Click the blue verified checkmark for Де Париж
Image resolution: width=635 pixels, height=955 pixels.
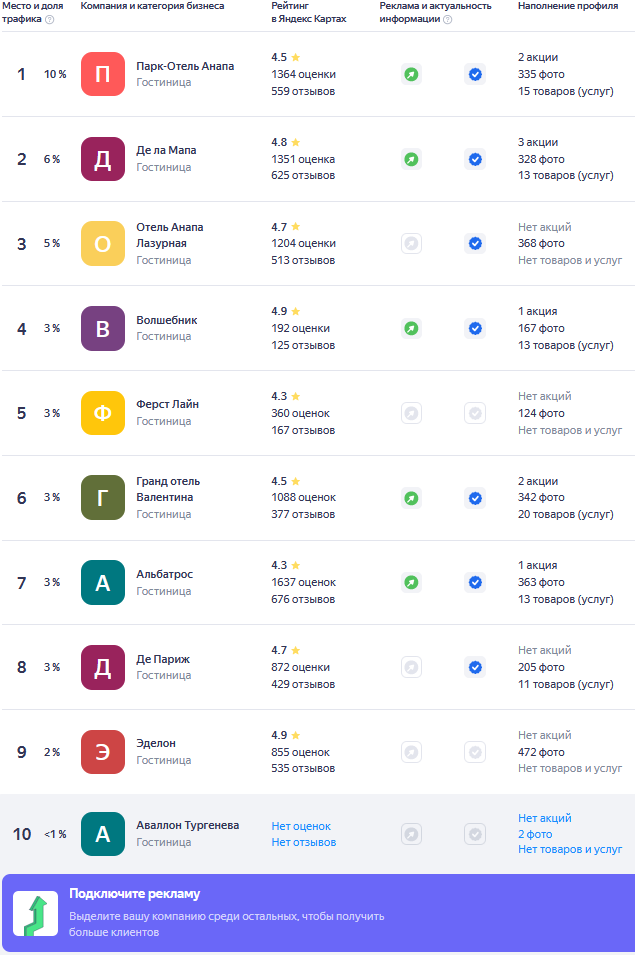475,667
